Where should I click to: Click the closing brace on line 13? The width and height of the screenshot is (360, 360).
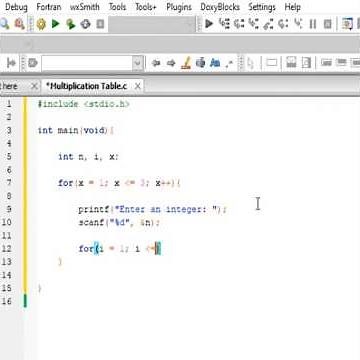pyautogui.click(x=60, y=262)
